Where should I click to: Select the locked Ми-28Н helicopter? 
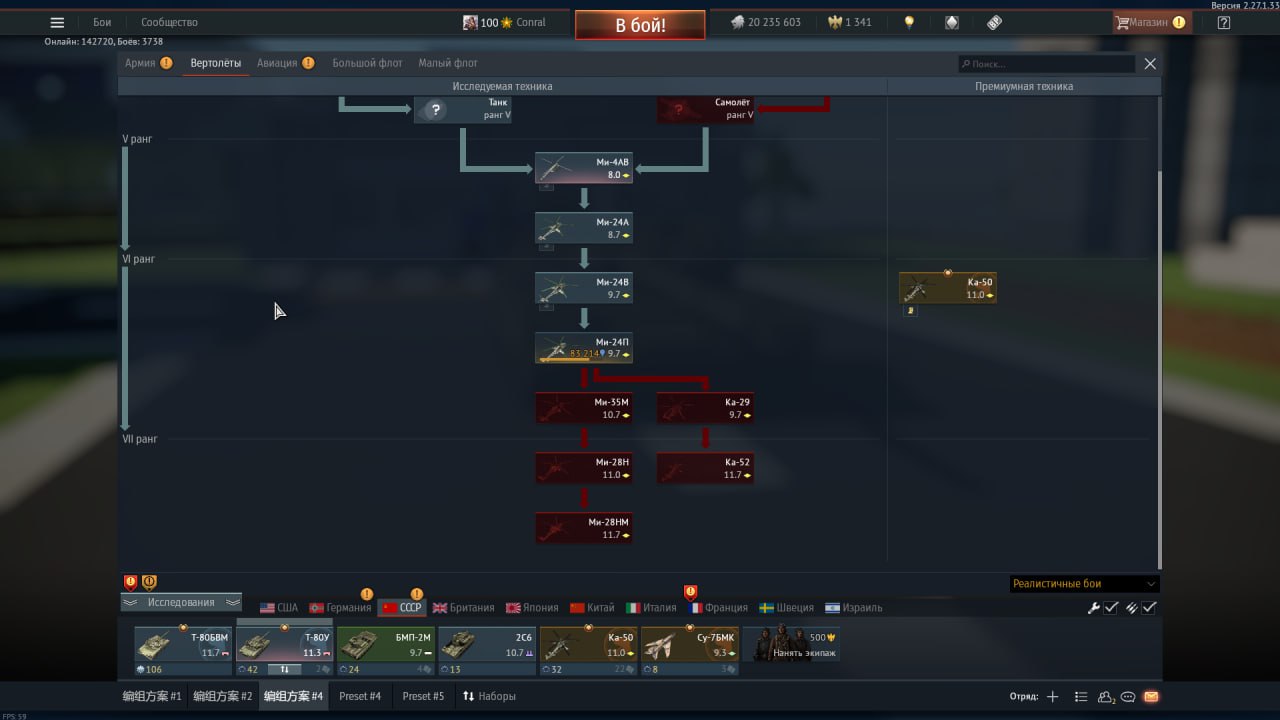(x=584, y=468)
